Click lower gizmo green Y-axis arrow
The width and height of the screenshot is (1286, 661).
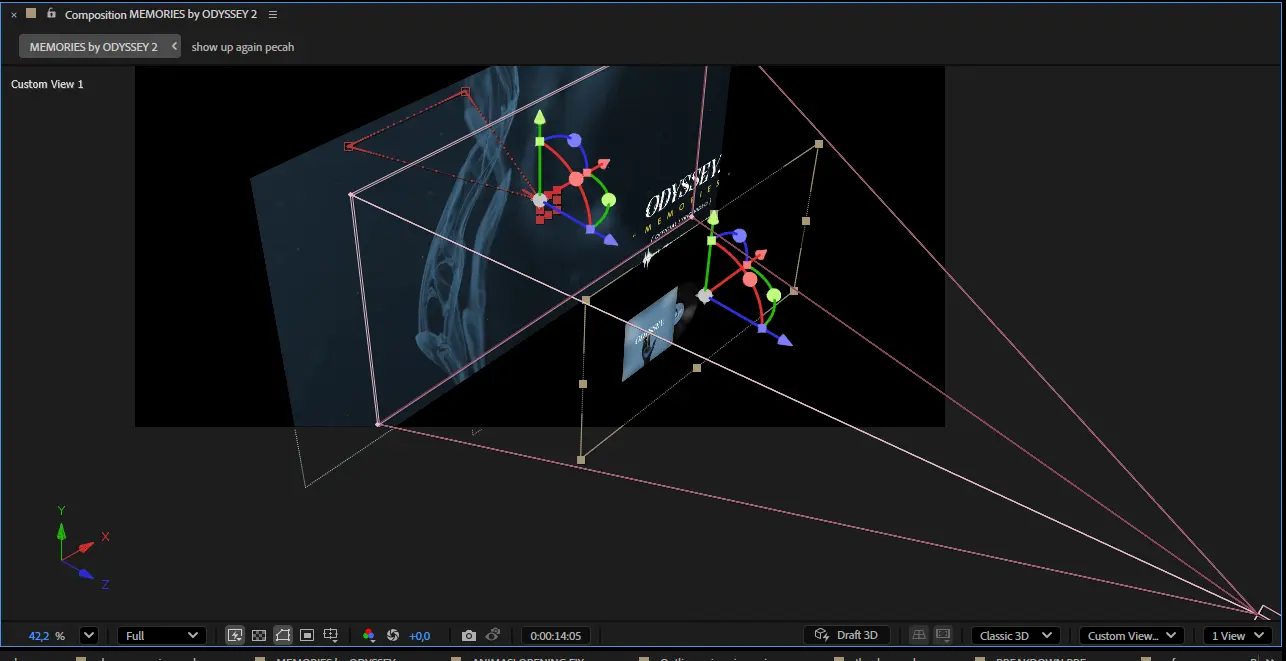pos(714,216)
